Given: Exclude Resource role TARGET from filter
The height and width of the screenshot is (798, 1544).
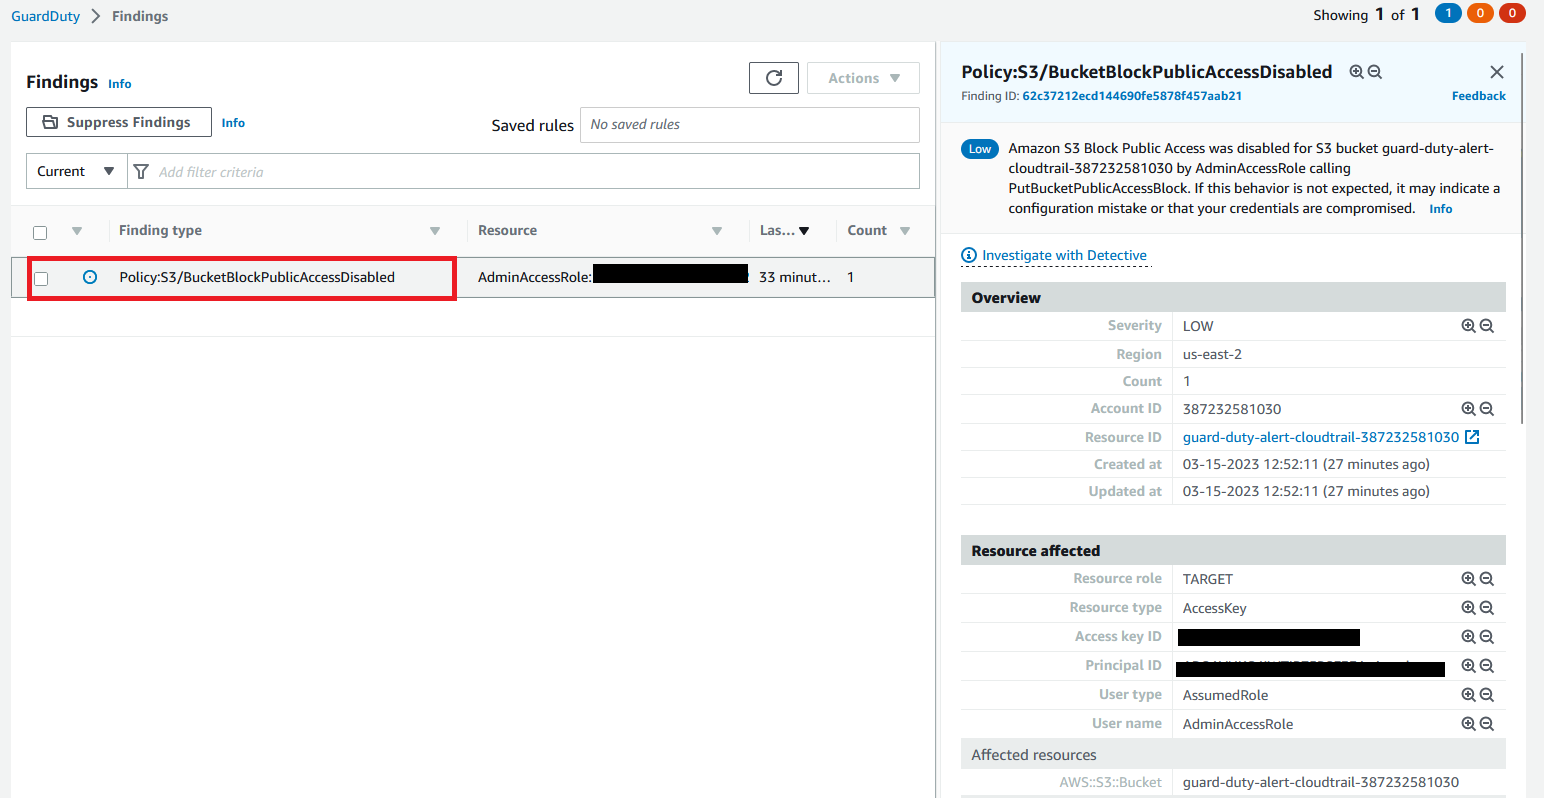Looking at the screenshot, I should click(x=1487, y=579).
